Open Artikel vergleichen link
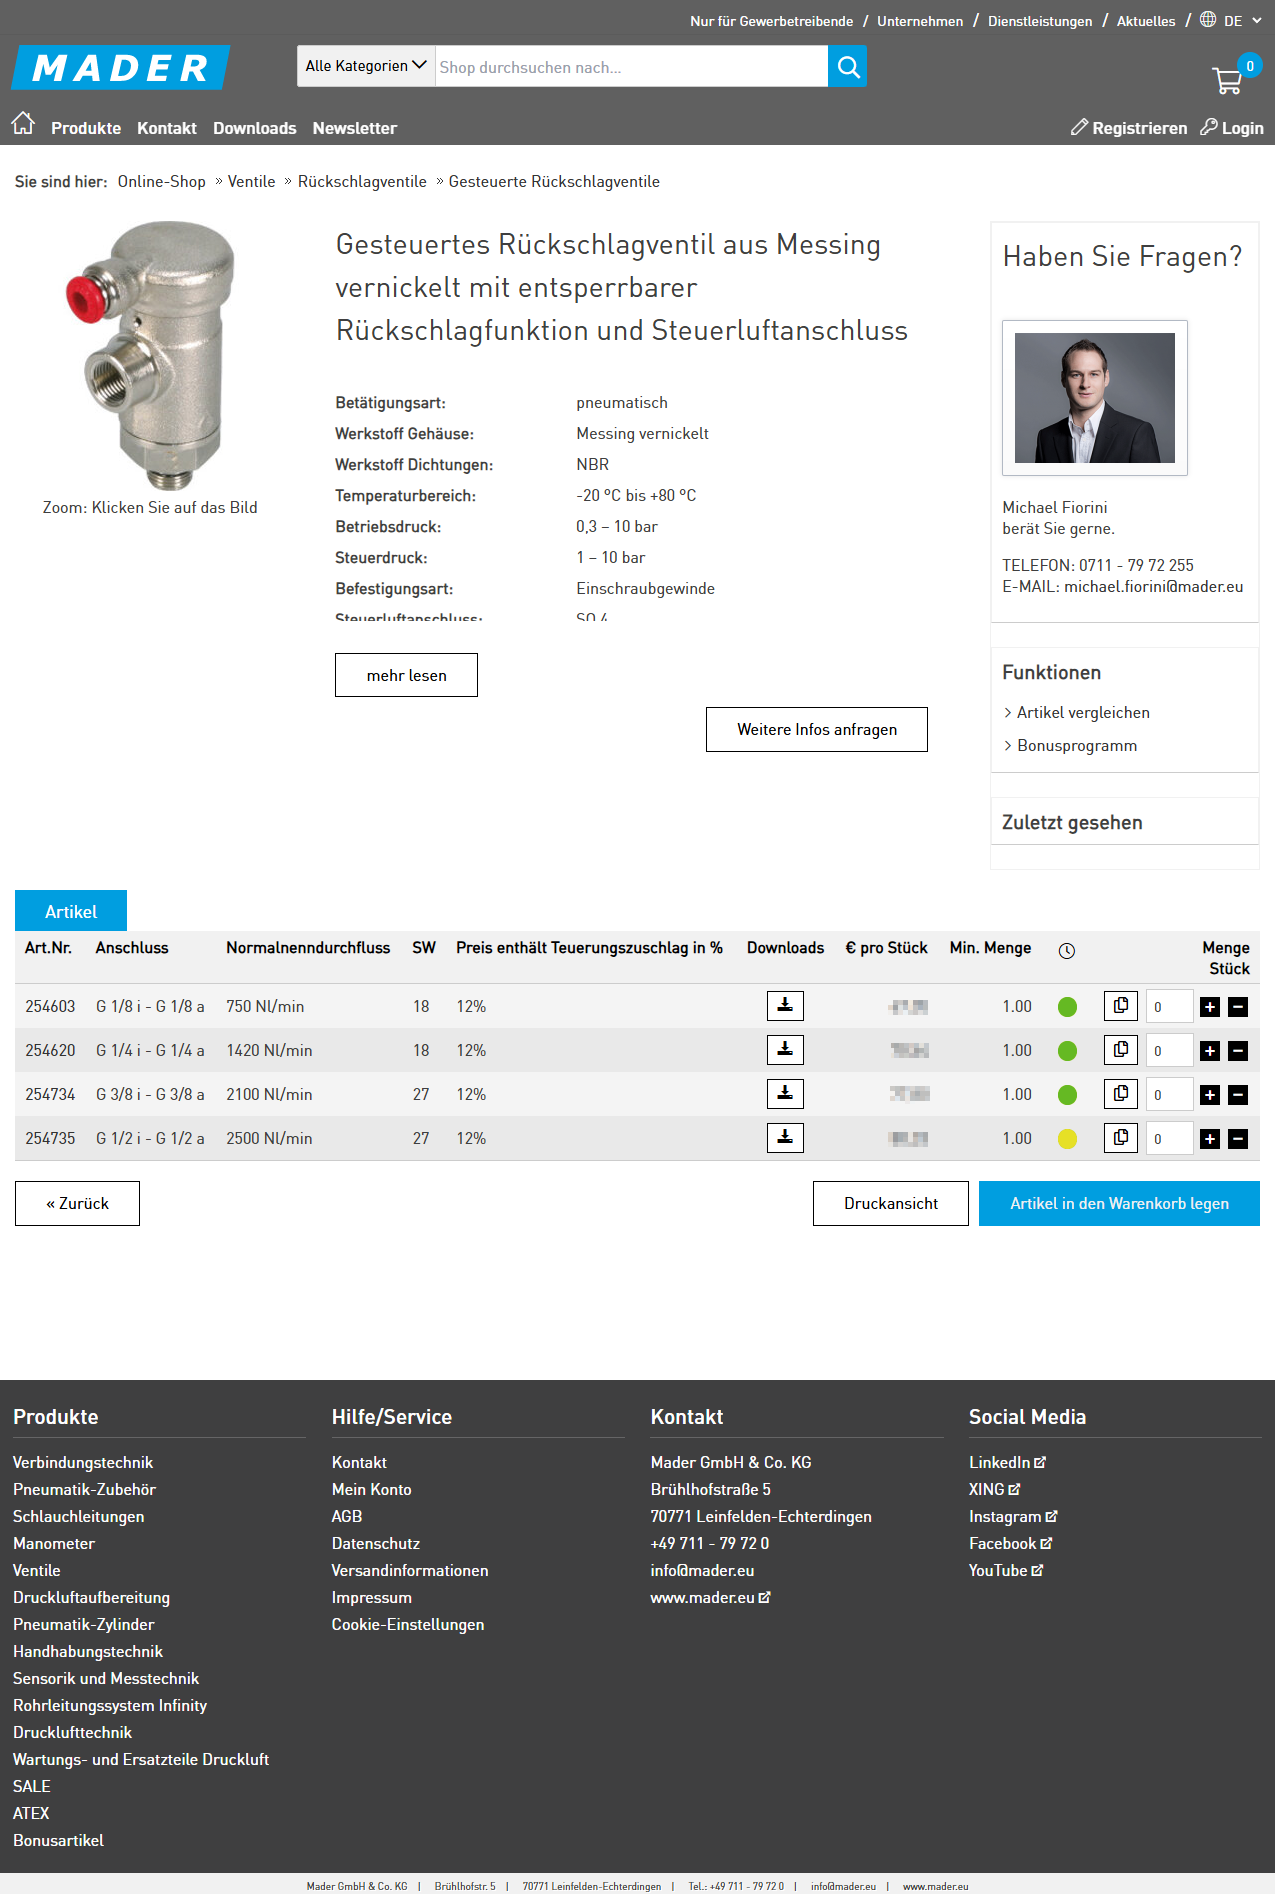Viewport: 1275px width, 1894px height. (x=1083, y=712)
